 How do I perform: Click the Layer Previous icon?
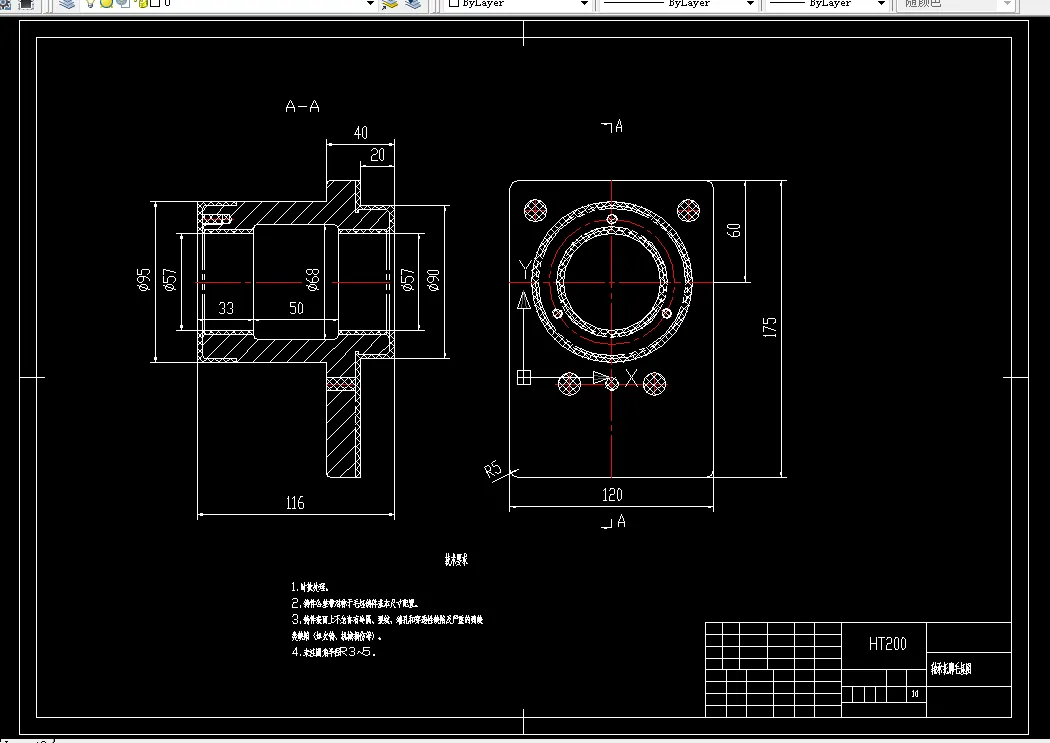click(414, 3)
